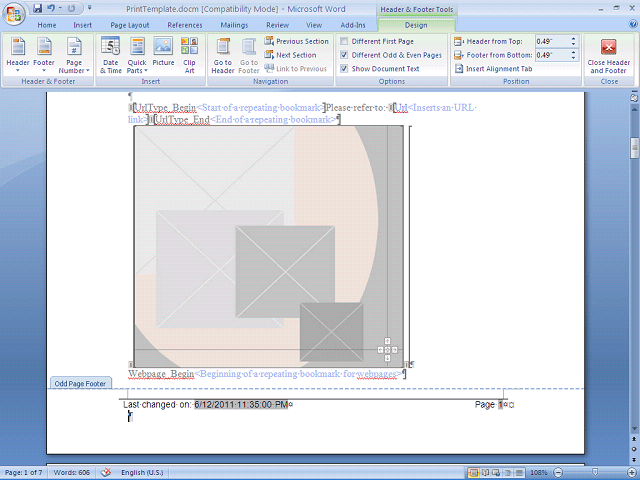Open Microsoft Office Word Help
Image resolution: width=640 pixels, height=480 pixels.
click(633, 24)
